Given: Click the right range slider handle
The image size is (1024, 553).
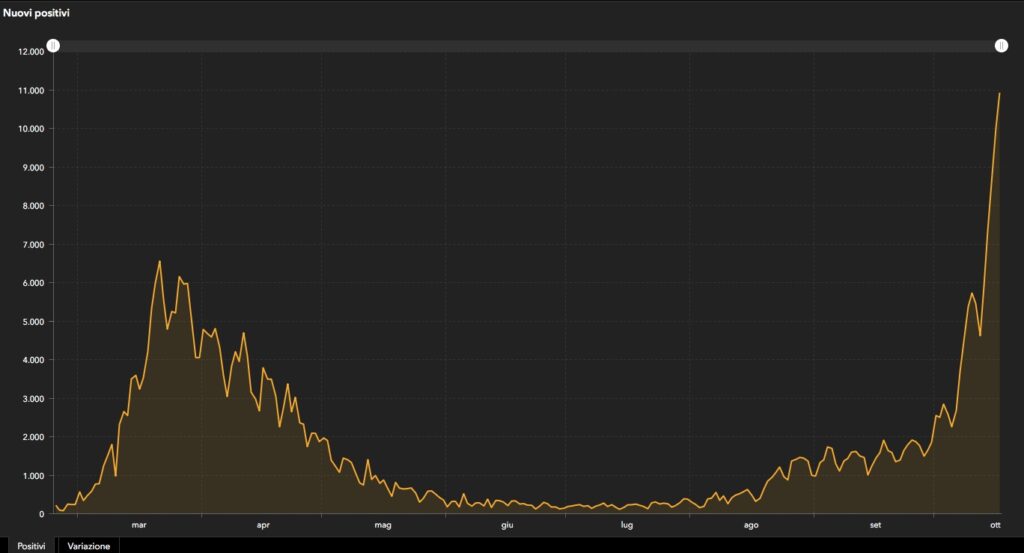Looking at the screenshot, I should tap(1001, 46).
